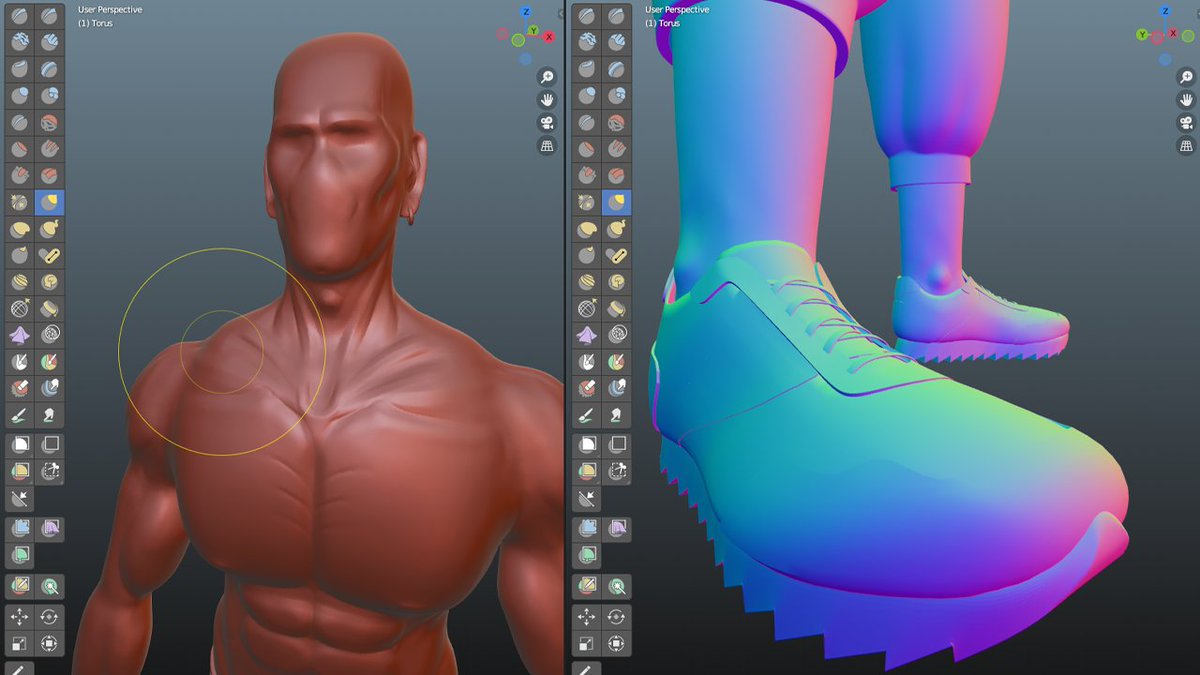The width and height of the screenshot is (1200, 675).
Task: Select the Scrape brush in the left viewport
Action: point(19,176)
